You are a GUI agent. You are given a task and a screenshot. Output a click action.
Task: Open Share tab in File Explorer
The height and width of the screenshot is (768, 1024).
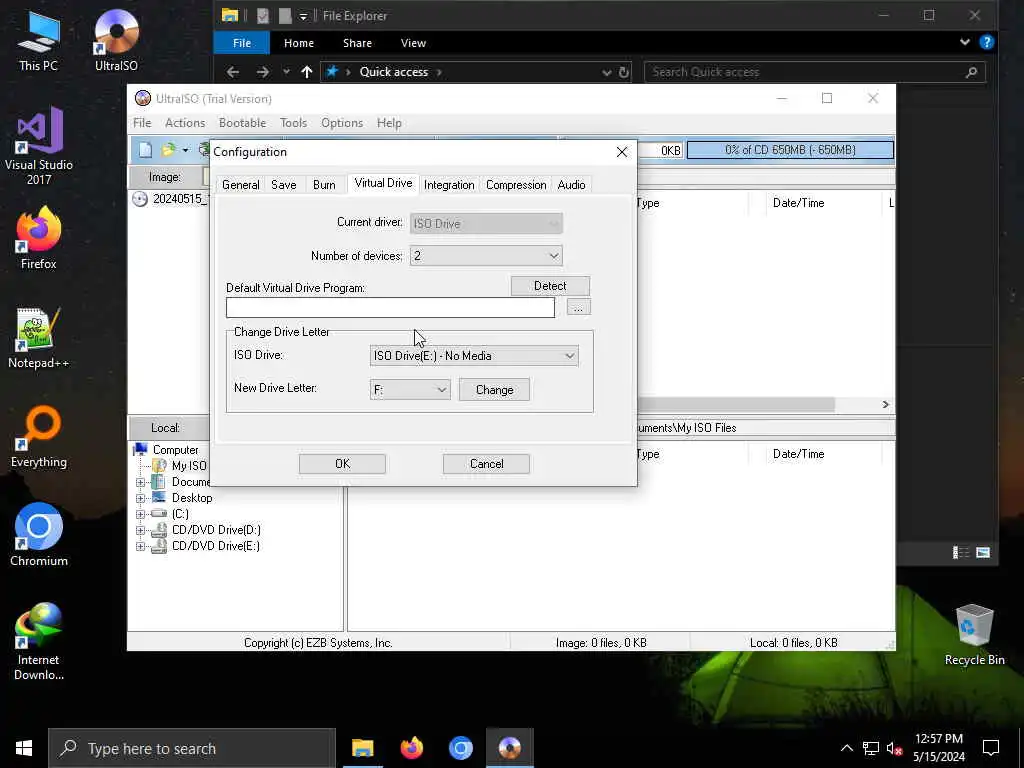tap(357, 43)
